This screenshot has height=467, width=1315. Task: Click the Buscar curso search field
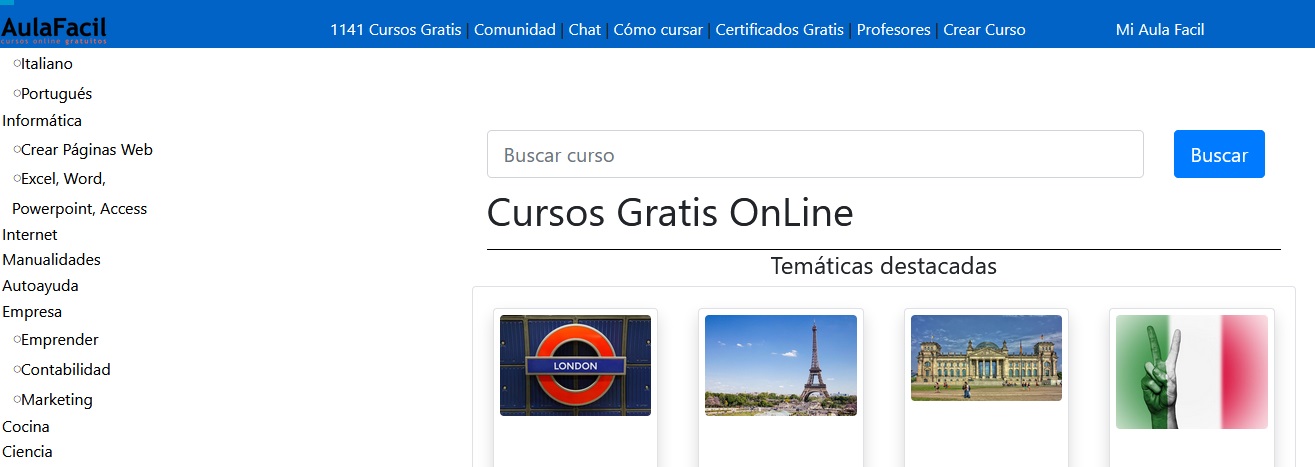815,155
